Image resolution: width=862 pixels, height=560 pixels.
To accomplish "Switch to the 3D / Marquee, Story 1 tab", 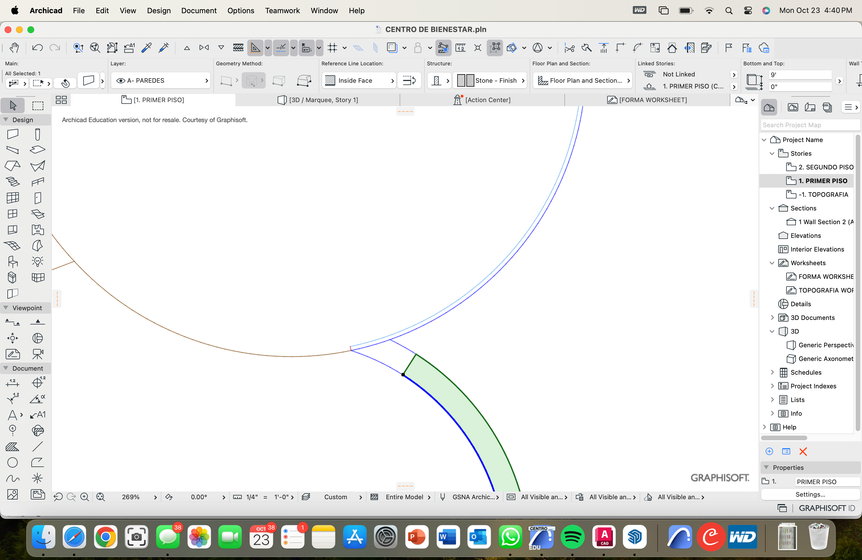I will 318,100.
